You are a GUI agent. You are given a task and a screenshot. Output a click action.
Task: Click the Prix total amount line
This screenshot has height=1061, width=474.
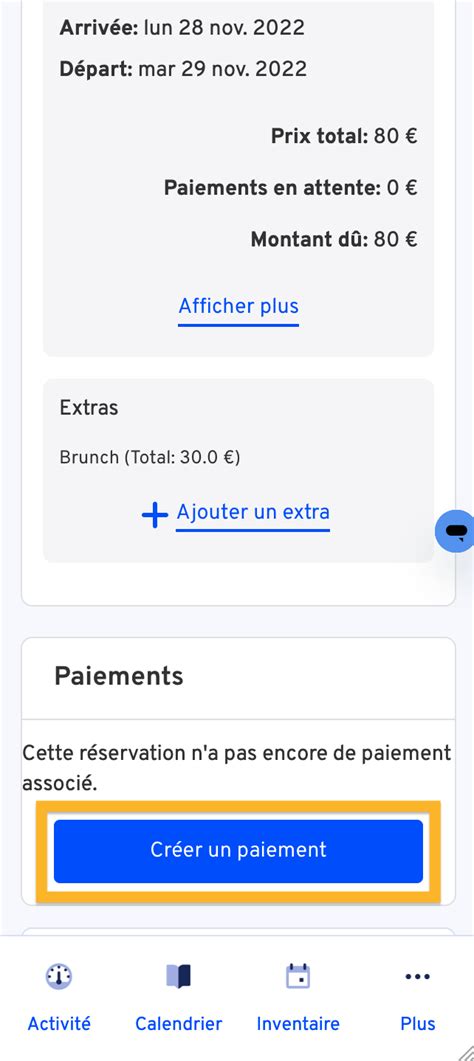[x=344, y=136]
